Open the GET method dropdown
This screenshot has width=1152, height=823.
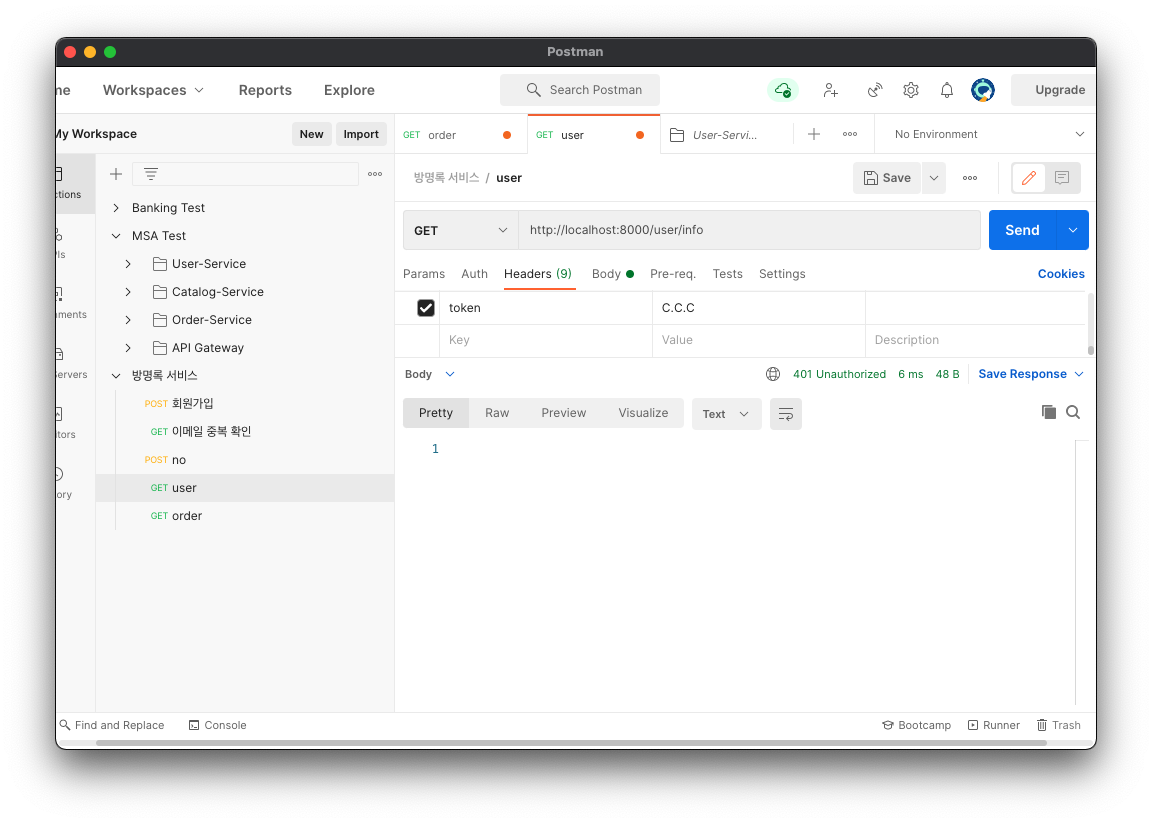pyautogui.click(x=461, y=230)
